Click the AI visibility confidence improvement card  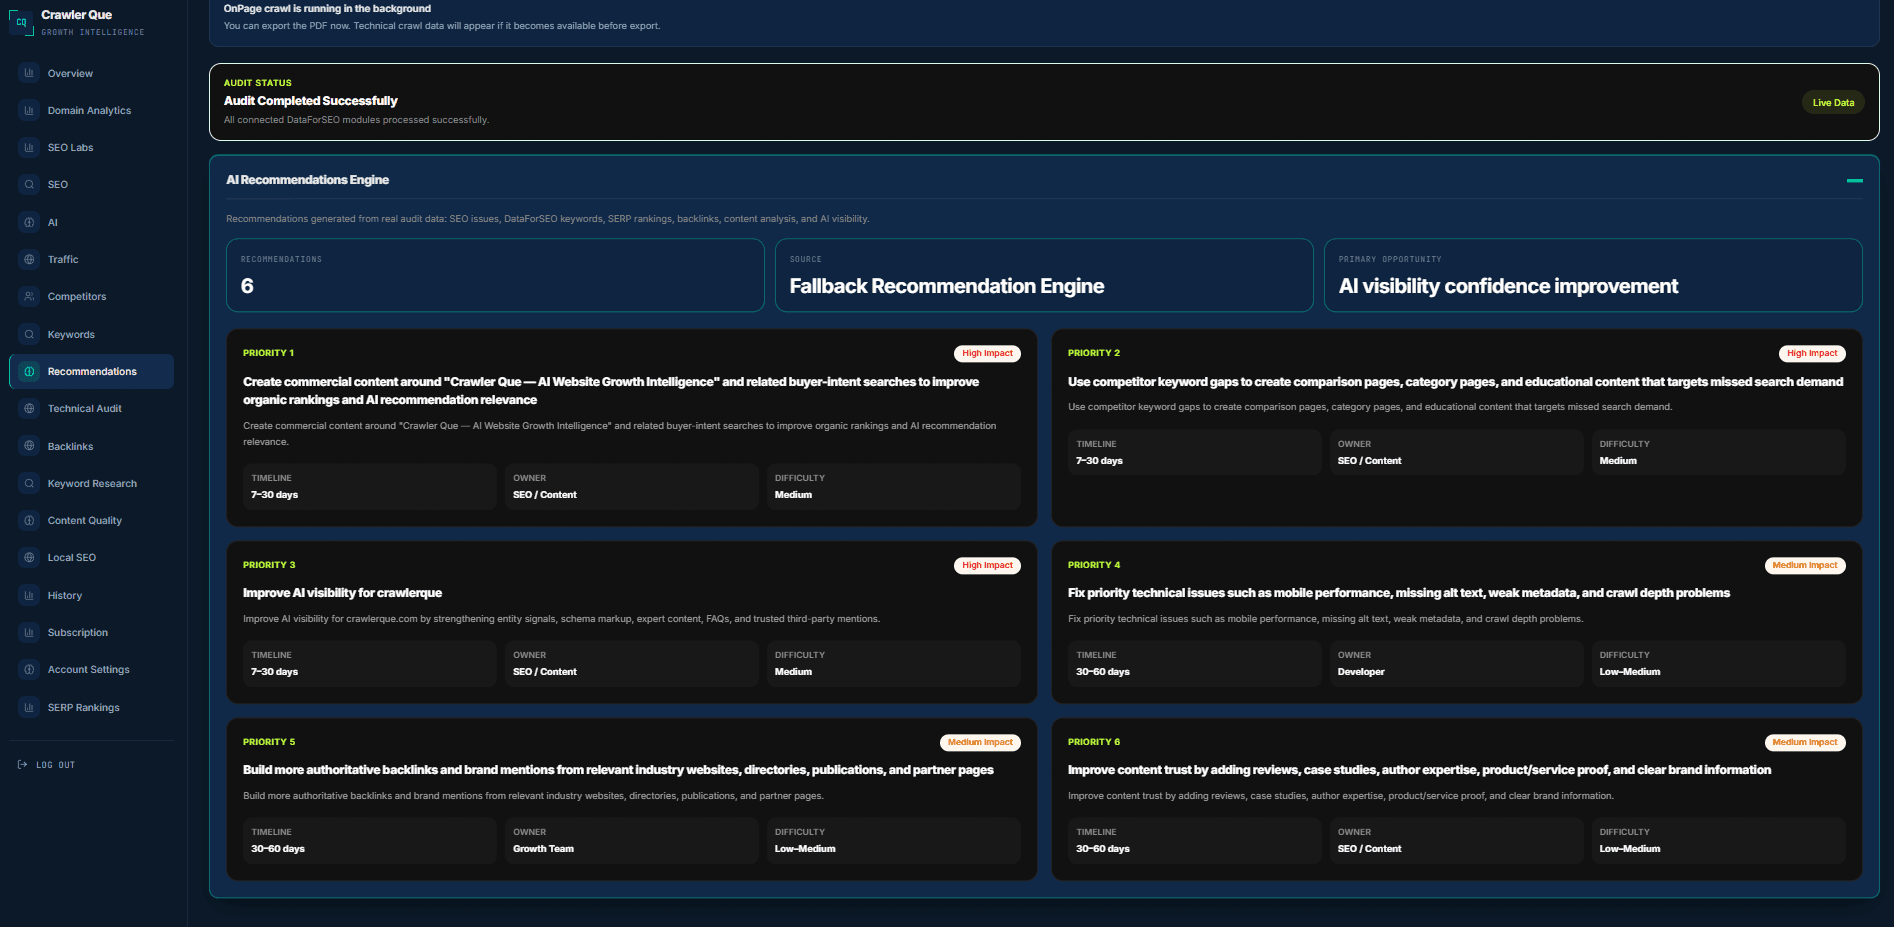click(1593, 275)
